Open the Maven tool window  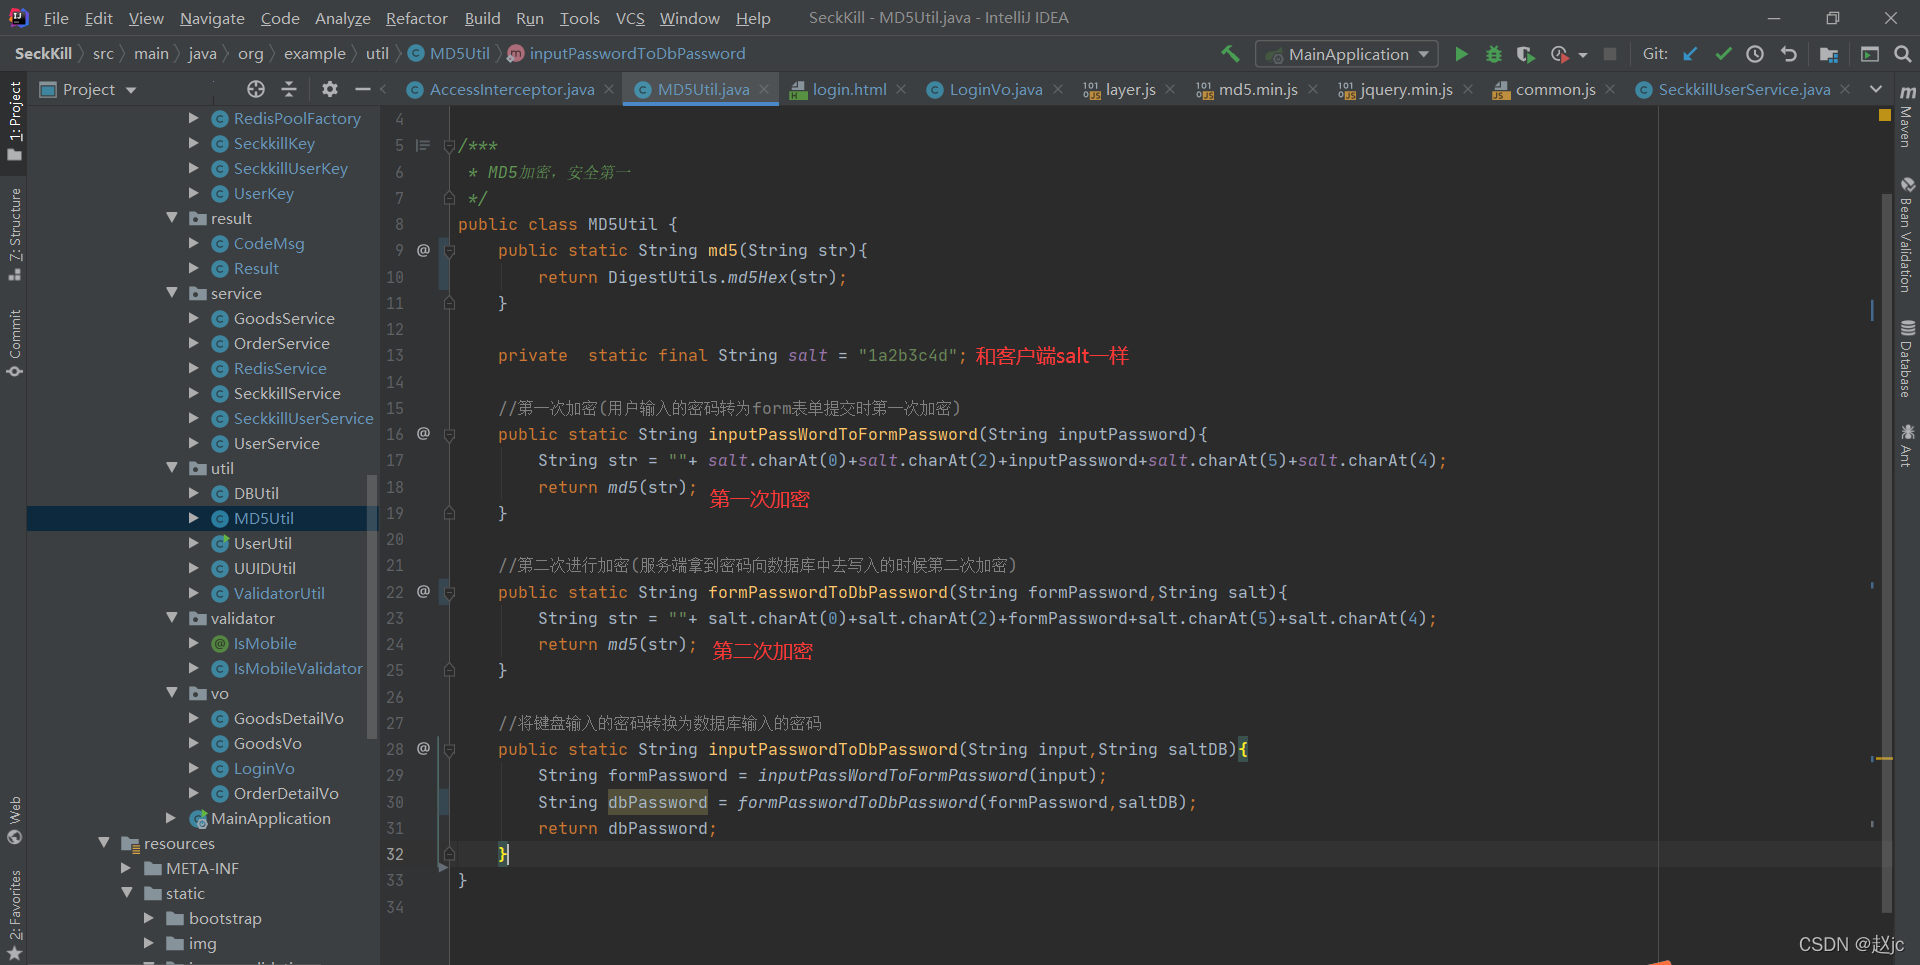tap(1907, 117)
